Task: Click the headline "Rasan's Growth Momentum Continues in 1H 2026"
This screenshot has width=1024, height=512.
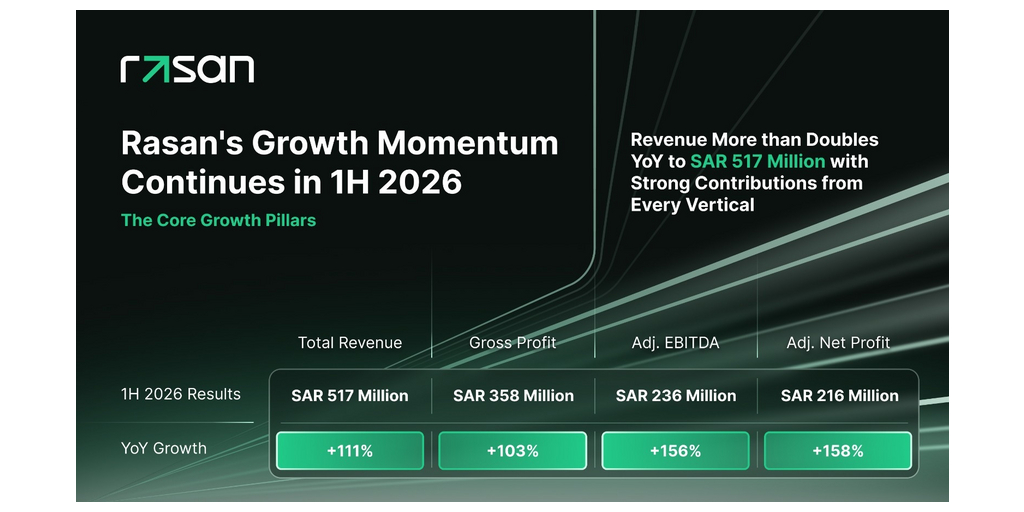Action: pos(340,163)
